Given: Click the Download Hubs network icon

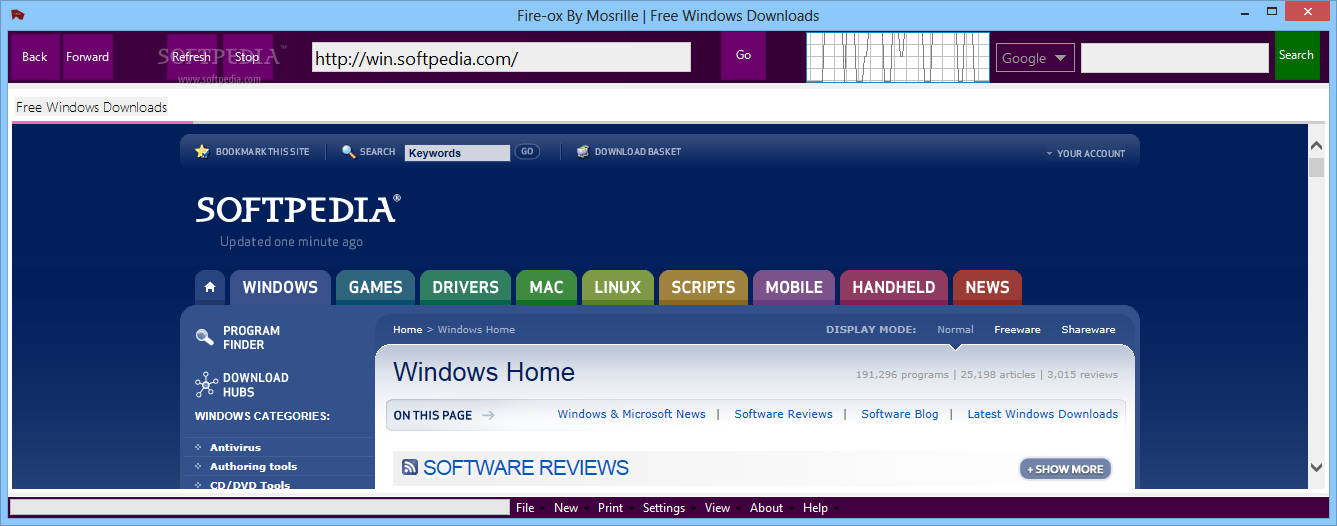Looking at the screenshot, I should [x=206, y=384].
